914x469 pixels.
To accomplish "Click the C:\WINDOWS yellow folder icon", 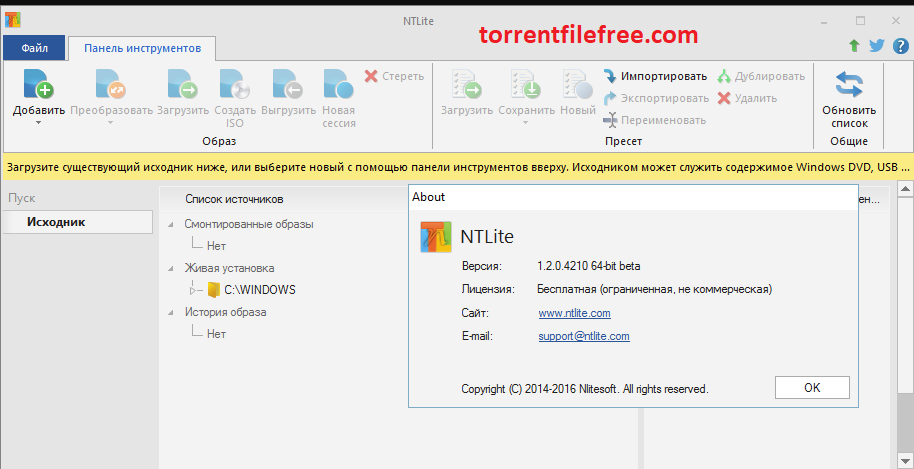I will click(x=214, y=290).
